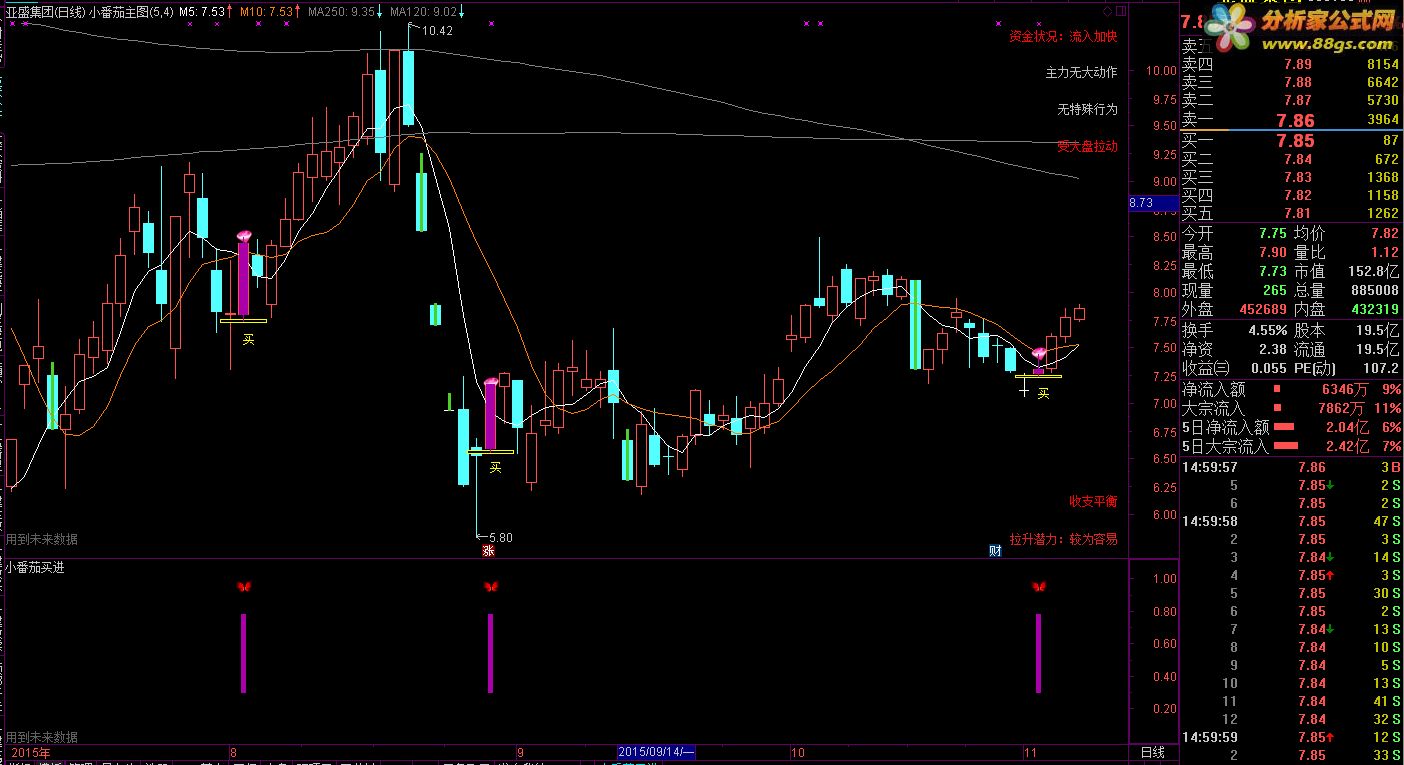Select the August purple signal bar in sub-chart
Viewport: 1404px width, 765px height.
(x=243, y=653)
